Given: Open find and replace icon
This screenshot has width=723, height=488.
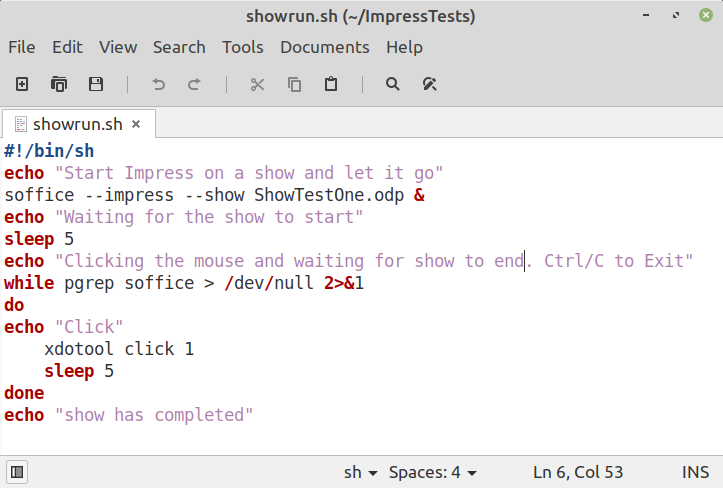Looking at the screenshot, I should (x=429, y=84).
